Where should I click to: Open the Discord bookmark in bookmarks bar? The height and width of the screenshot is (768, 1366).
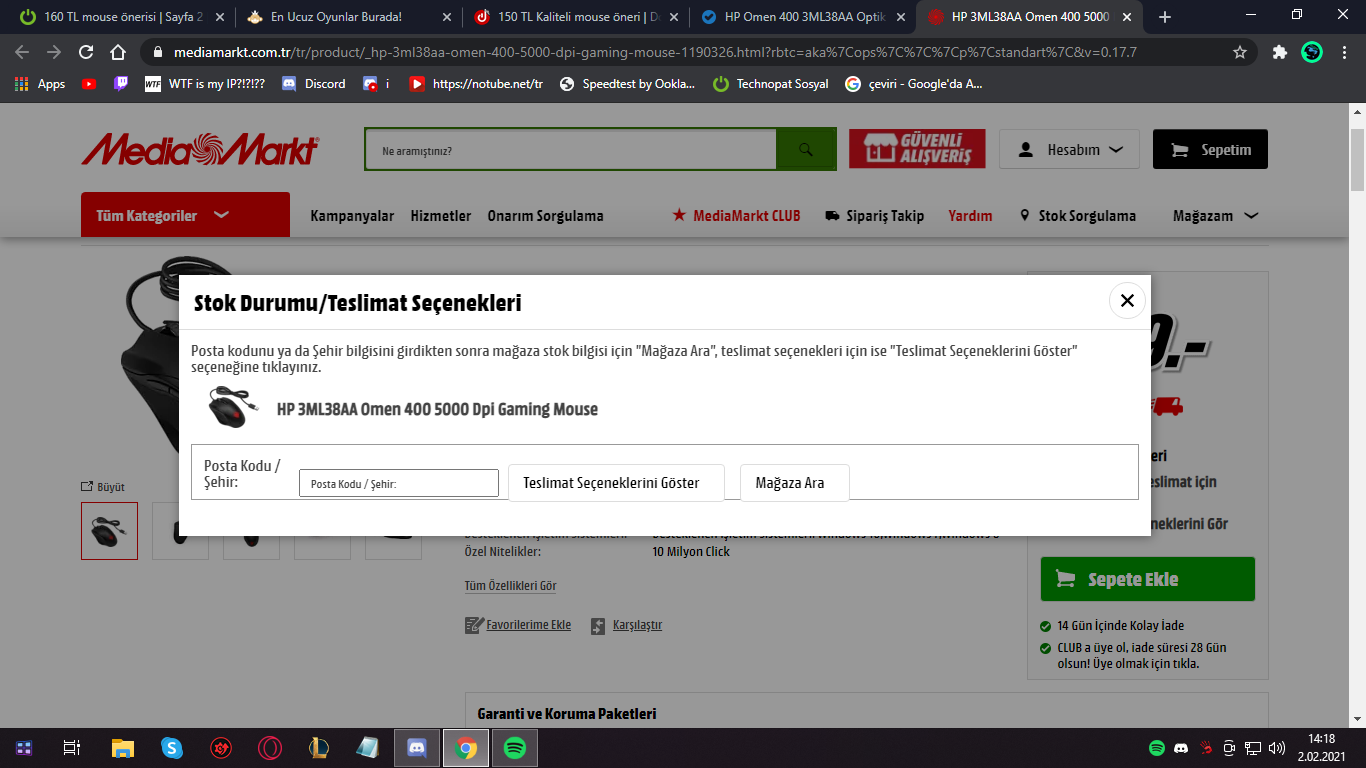(x=314, y=84)
